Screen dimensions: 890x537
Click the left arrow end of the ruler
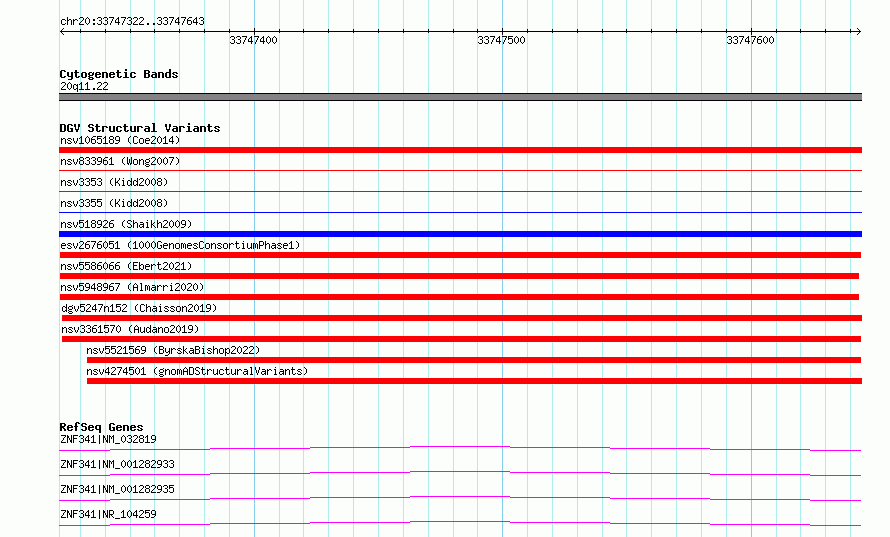tap(62, 32)
